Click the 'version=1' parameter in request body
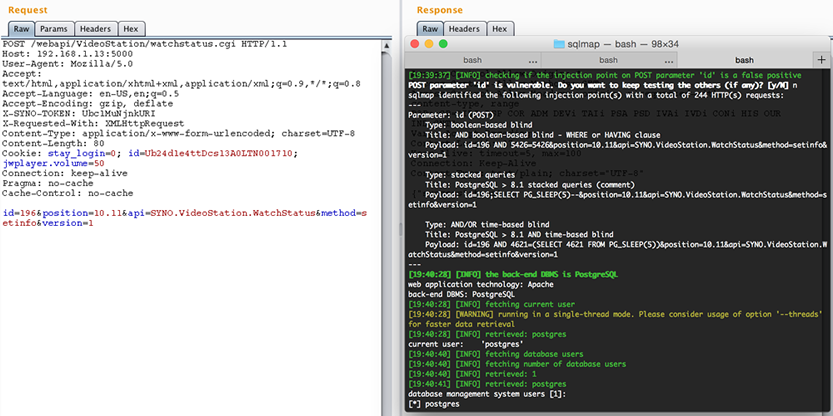Viewport: 833px width, 416px height. coord(67,223)
